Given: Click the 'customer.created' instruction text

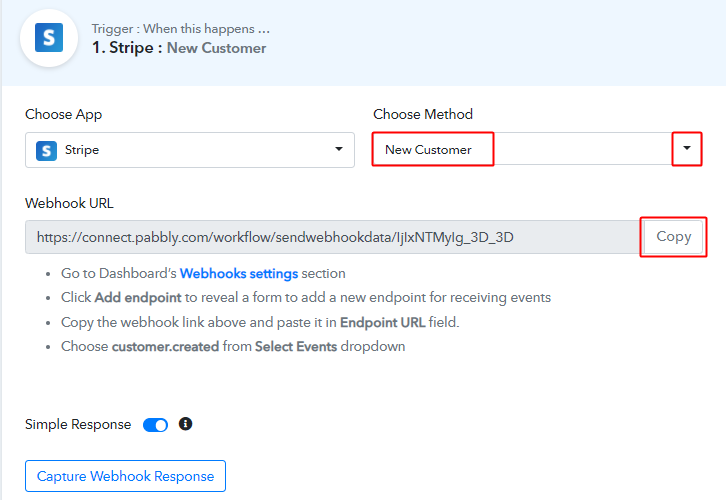Looking at the screenshot, I should click(x=165, y=346).
